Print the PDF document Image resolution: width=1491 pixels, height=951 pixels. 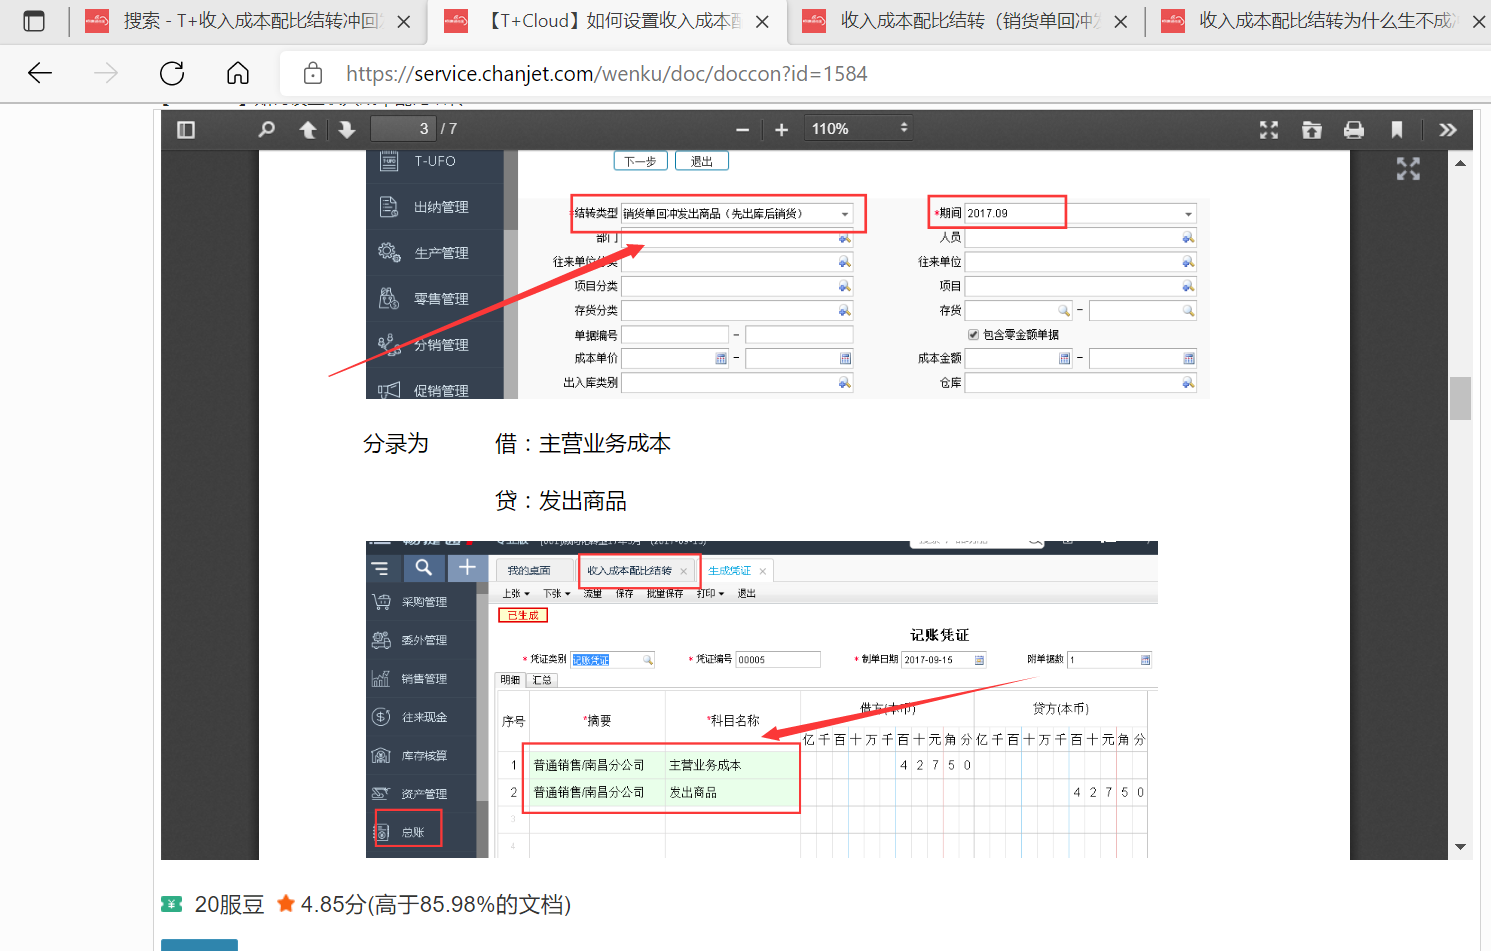pyautogui.click(x=1354, y=130)
